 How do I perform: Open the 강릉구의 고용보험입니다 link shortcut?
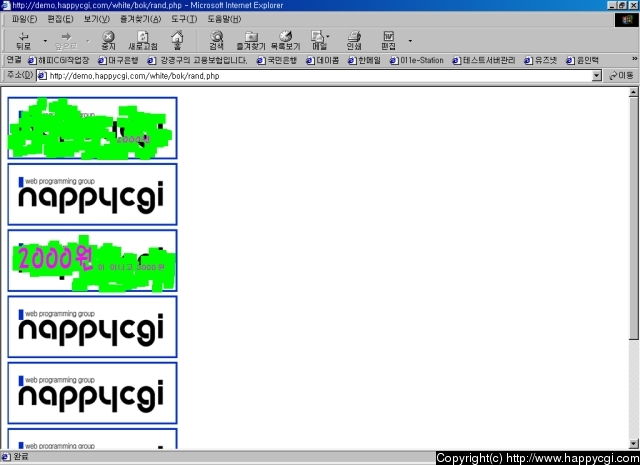198,60
